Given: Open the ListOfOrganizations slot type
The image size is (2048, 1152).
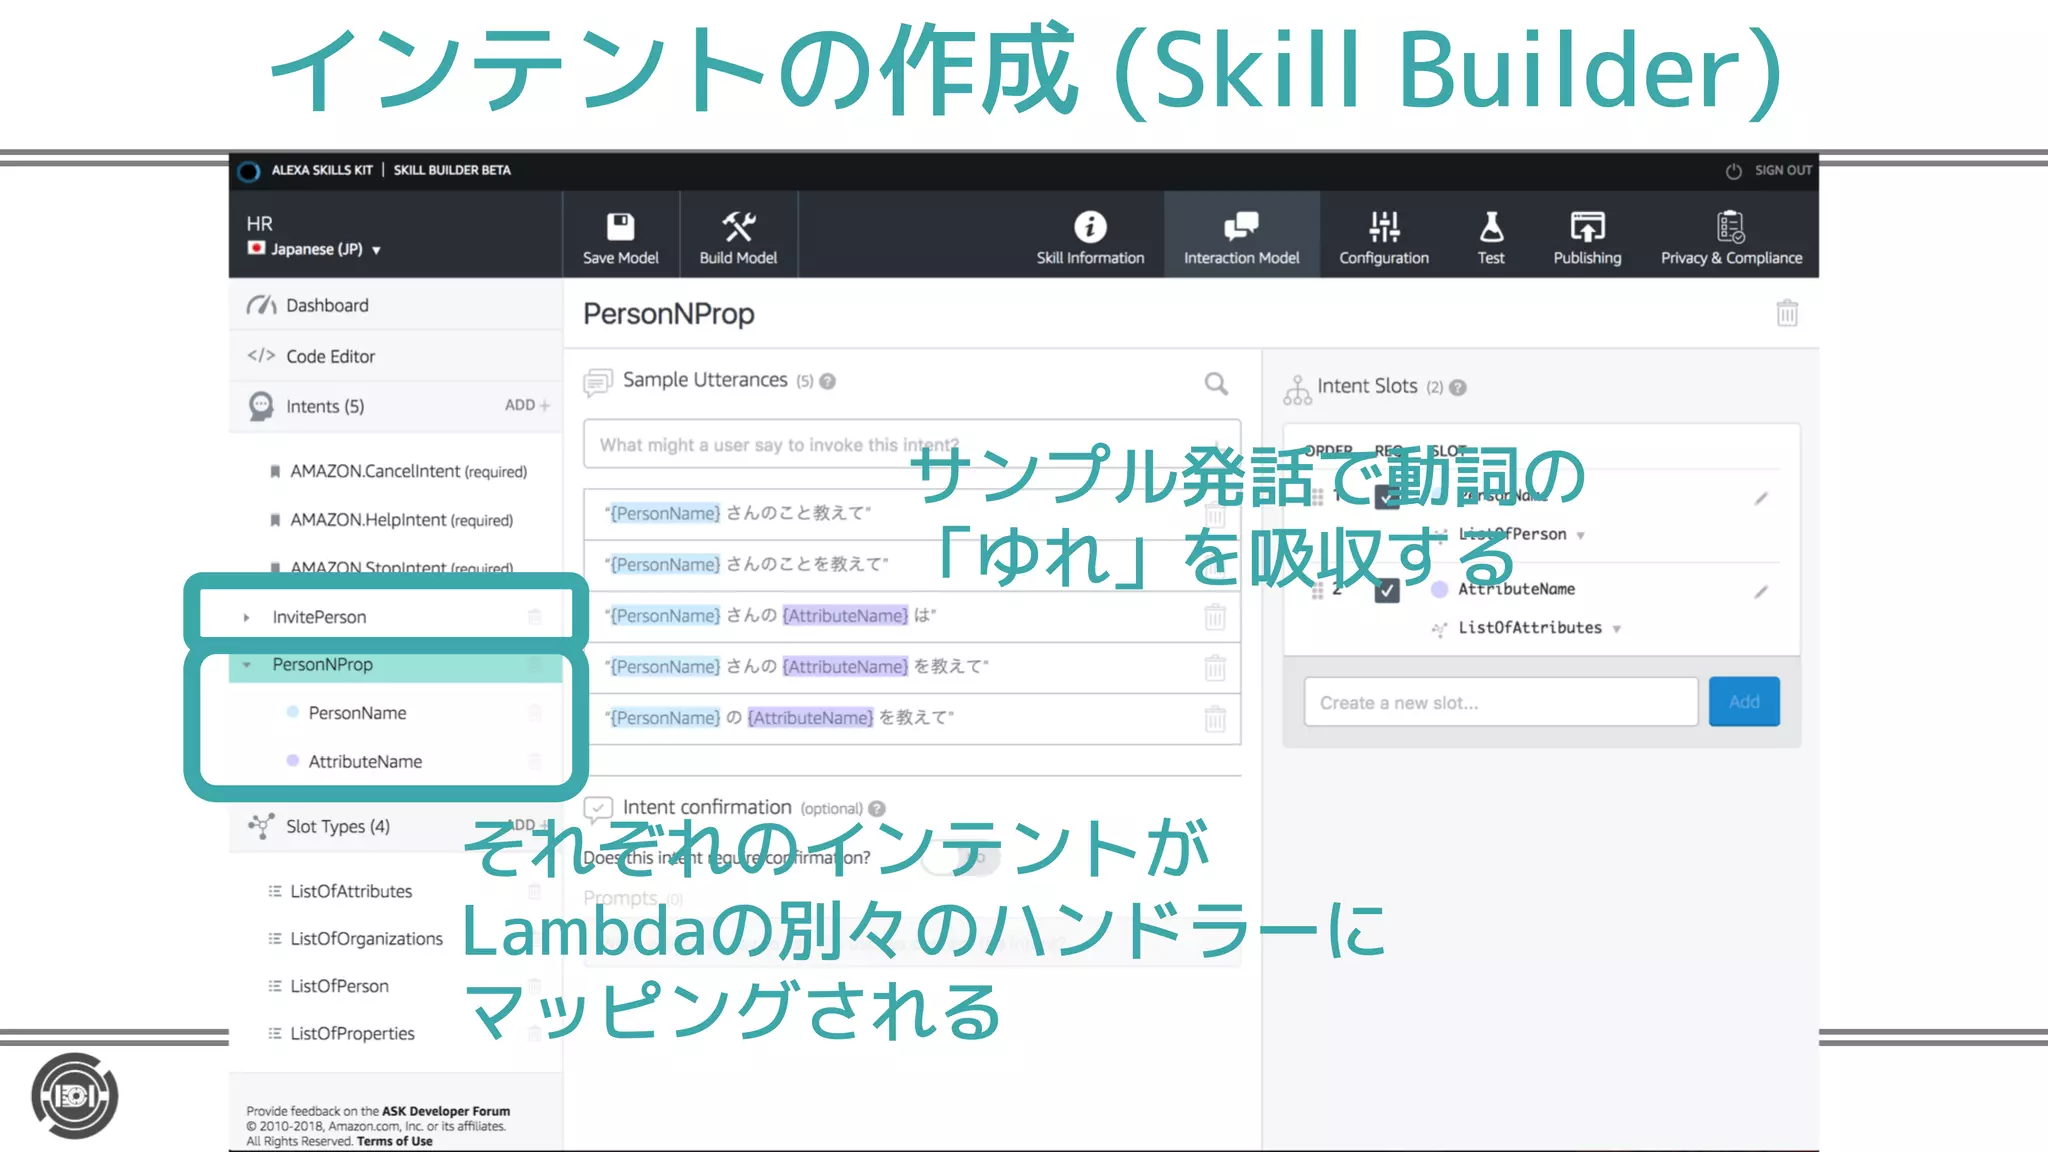Looking at the screenshot, I should tap(366, 939).
